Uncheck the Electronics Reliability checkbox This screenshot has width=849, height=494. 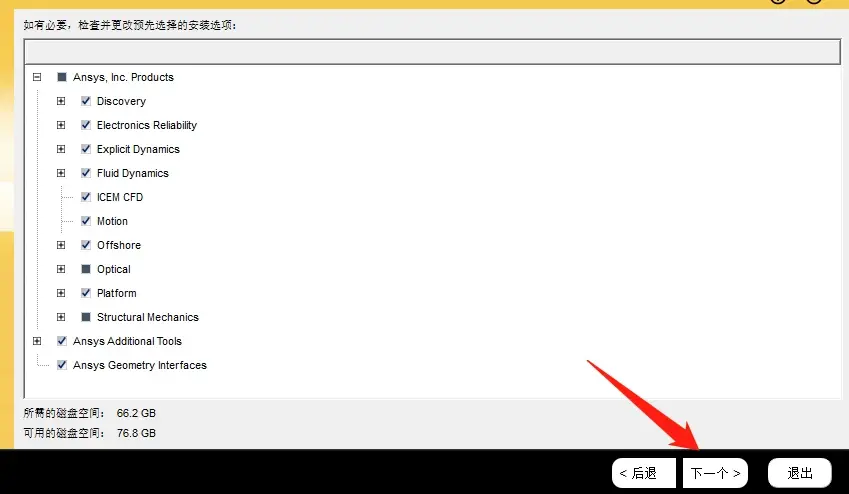tap(86, 125)
